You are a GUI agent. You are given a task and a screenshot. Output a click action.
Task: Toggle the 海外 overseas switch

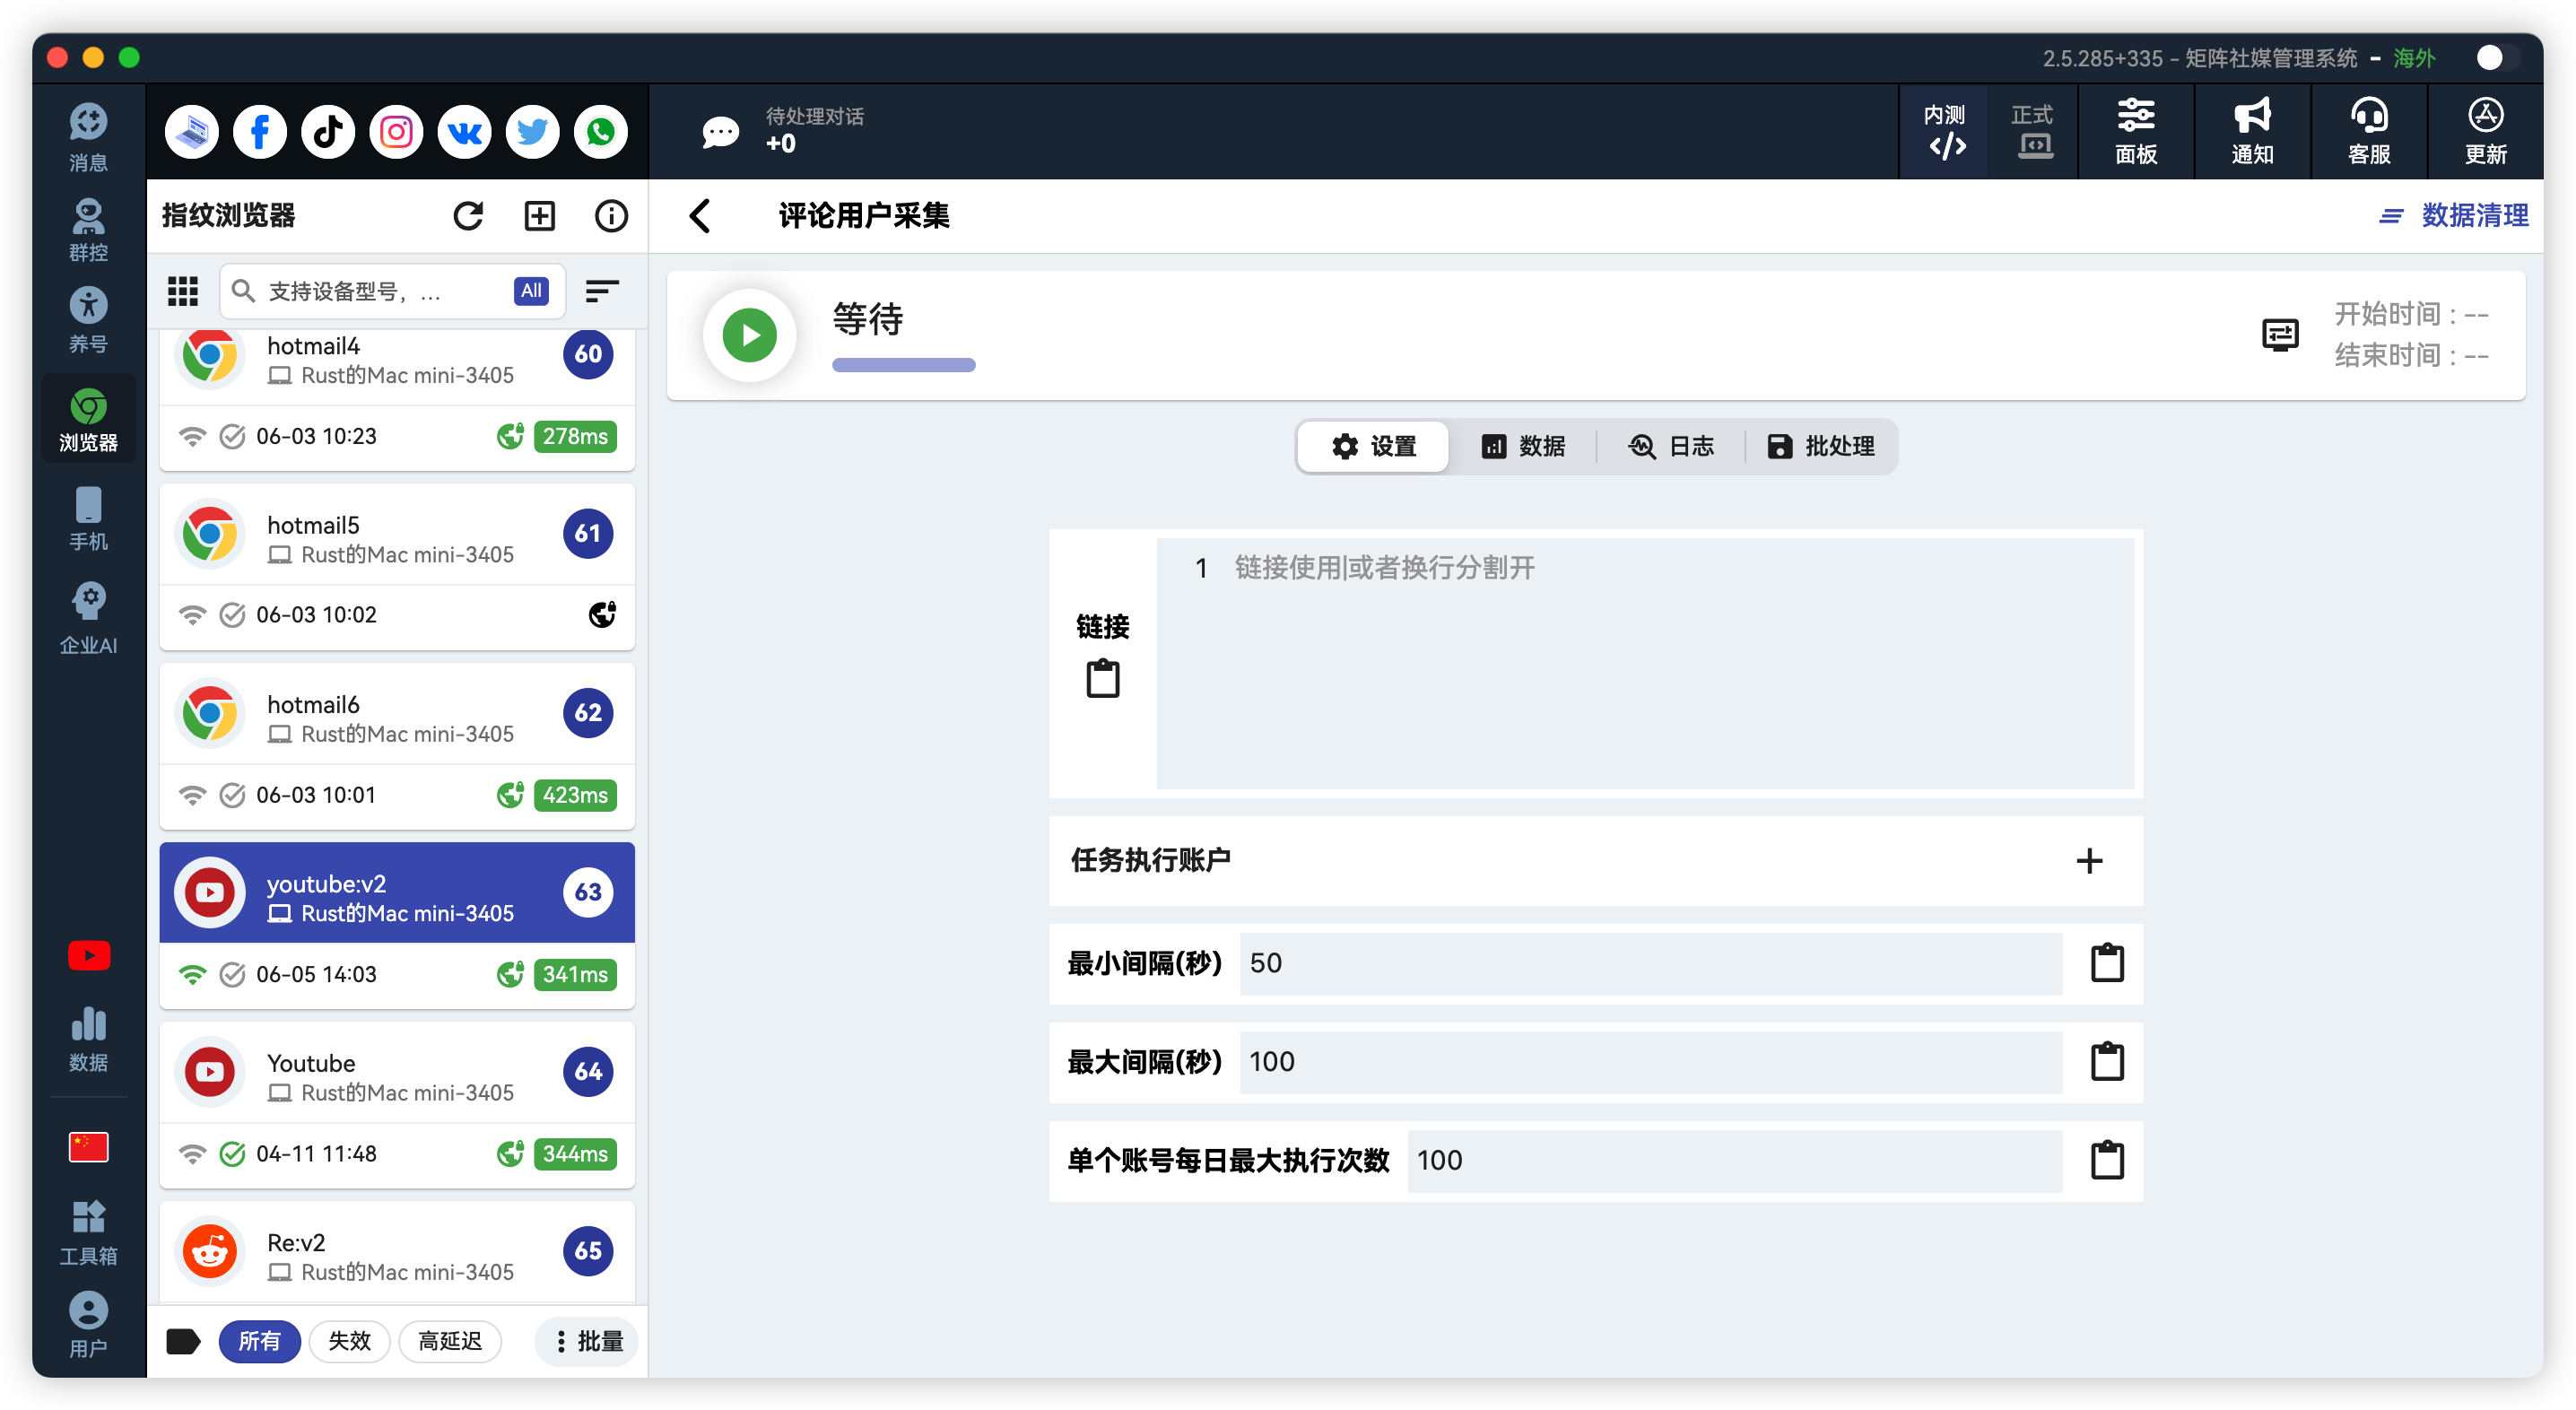pyautogui.click(x=2497, y=58)
